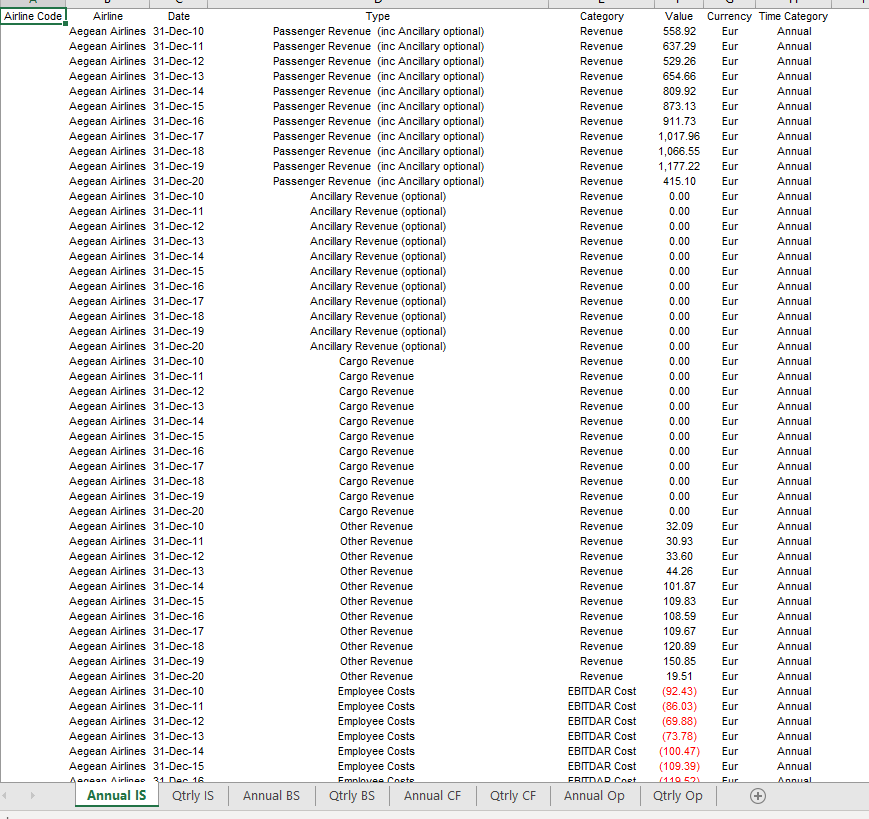
Task: Select the value cell 1,017.96
Action: point(679,136)
